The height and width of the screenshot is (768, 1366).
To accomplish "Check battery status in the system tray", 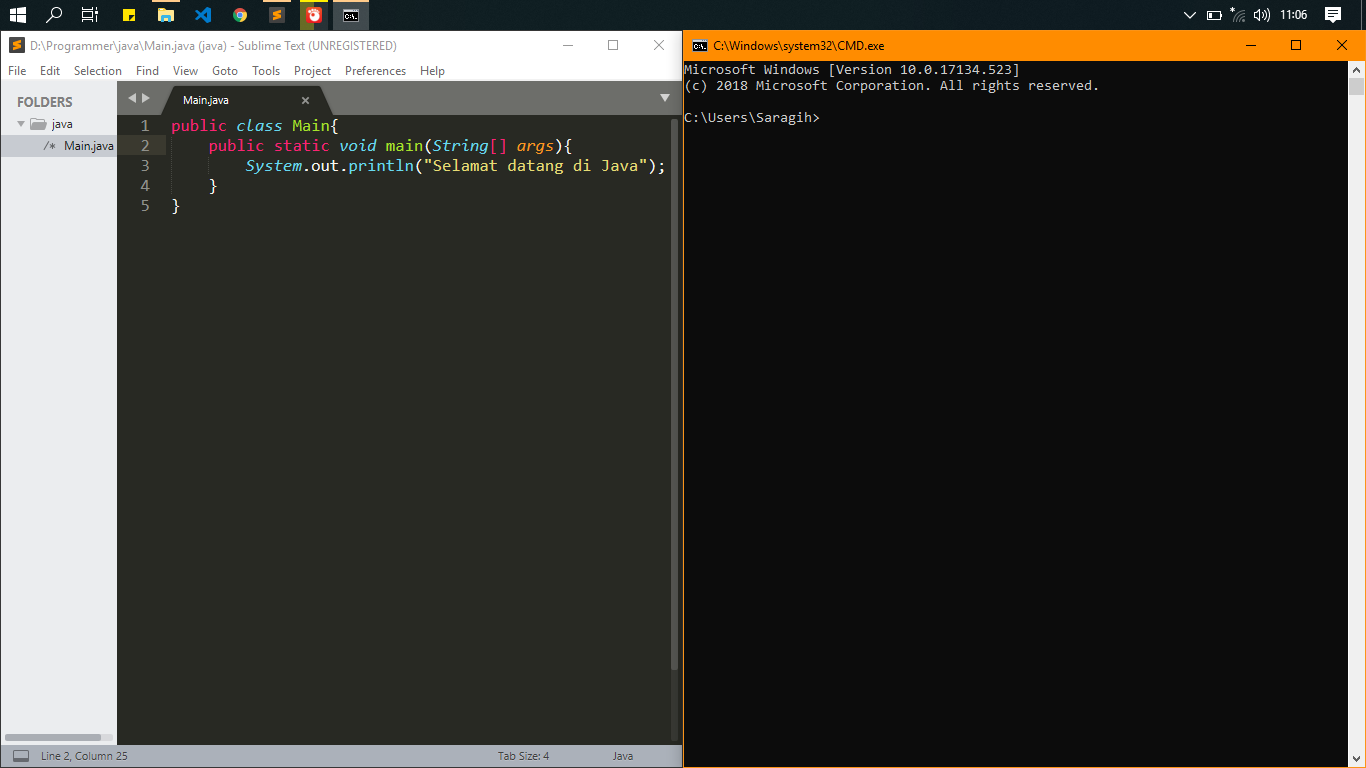I will click(1214, 15).
